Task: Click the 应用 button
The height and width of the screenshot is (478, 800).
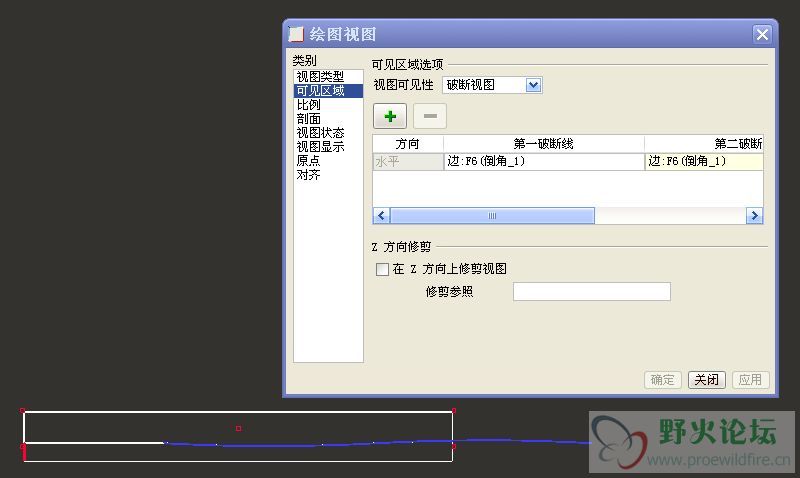Action: (751, 380)
